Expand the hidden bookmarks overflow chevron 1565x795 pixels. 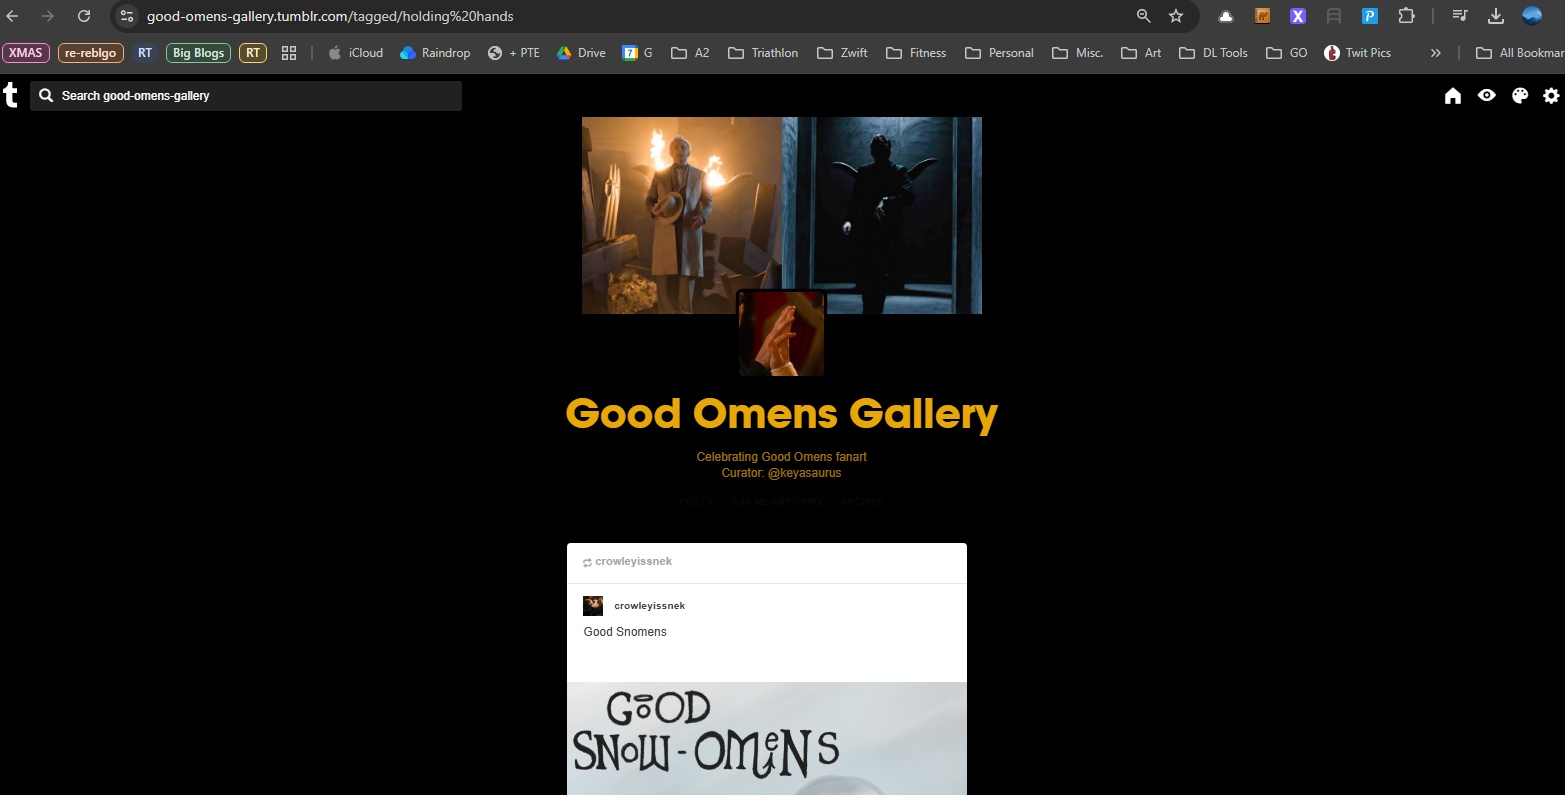coord(1436,53)
